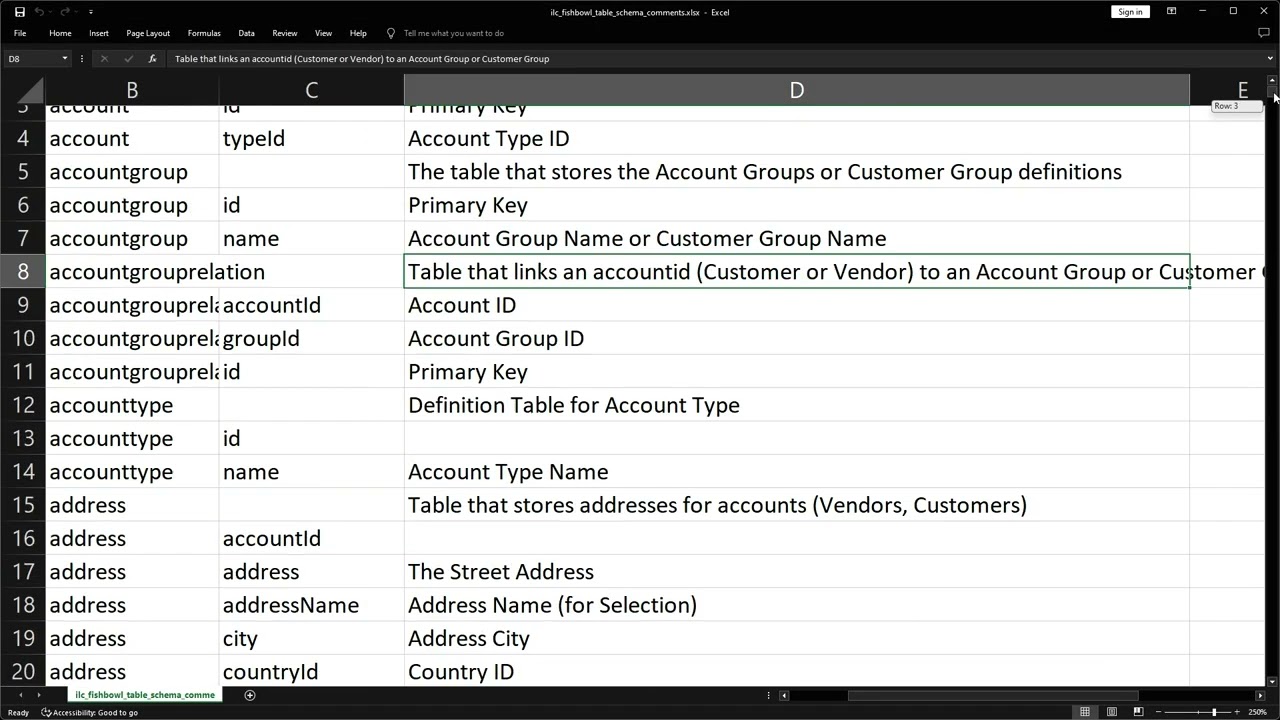The image size is (1280, 720).
Task: Switch to the Home ribbon tab
Action: (60, 33)
